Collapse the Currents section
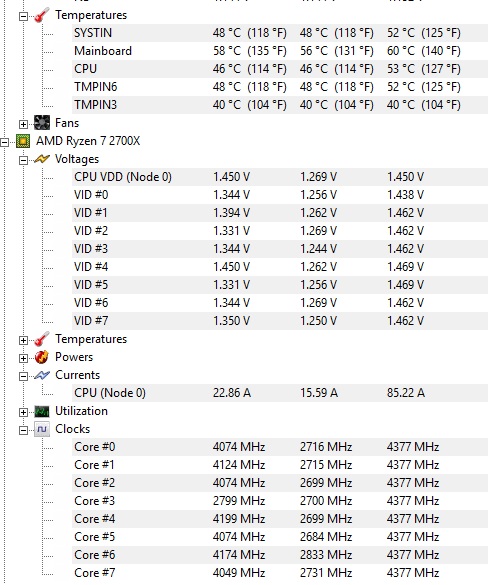This screenshot has height=585, width=488. click(23, 376)
